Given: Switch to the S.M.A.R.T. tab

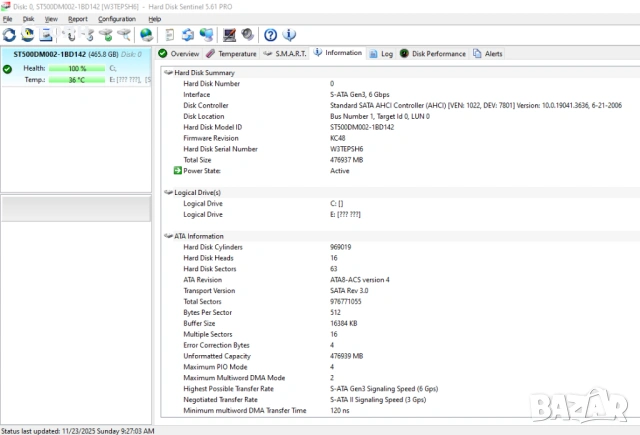Looking at the screenshot, I should [x=287, y=54].
